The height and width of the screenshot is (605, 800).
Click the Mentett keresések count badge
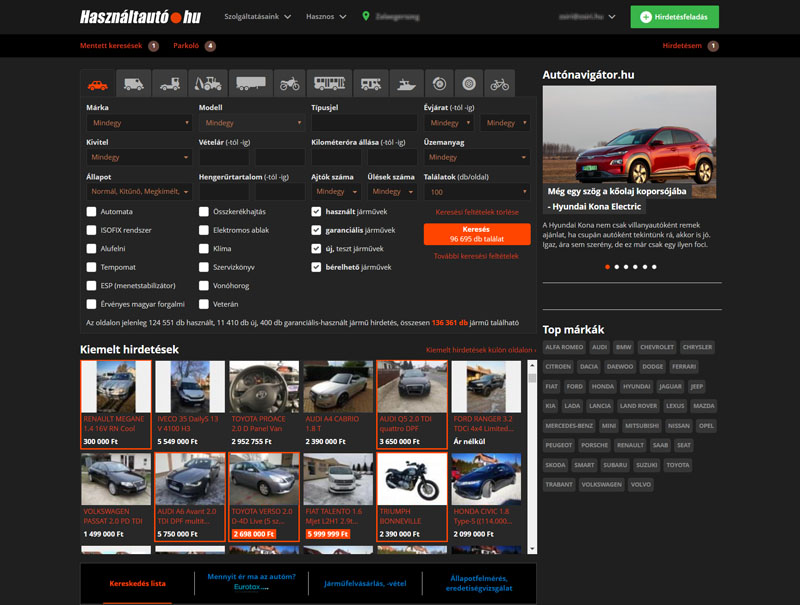153,46
